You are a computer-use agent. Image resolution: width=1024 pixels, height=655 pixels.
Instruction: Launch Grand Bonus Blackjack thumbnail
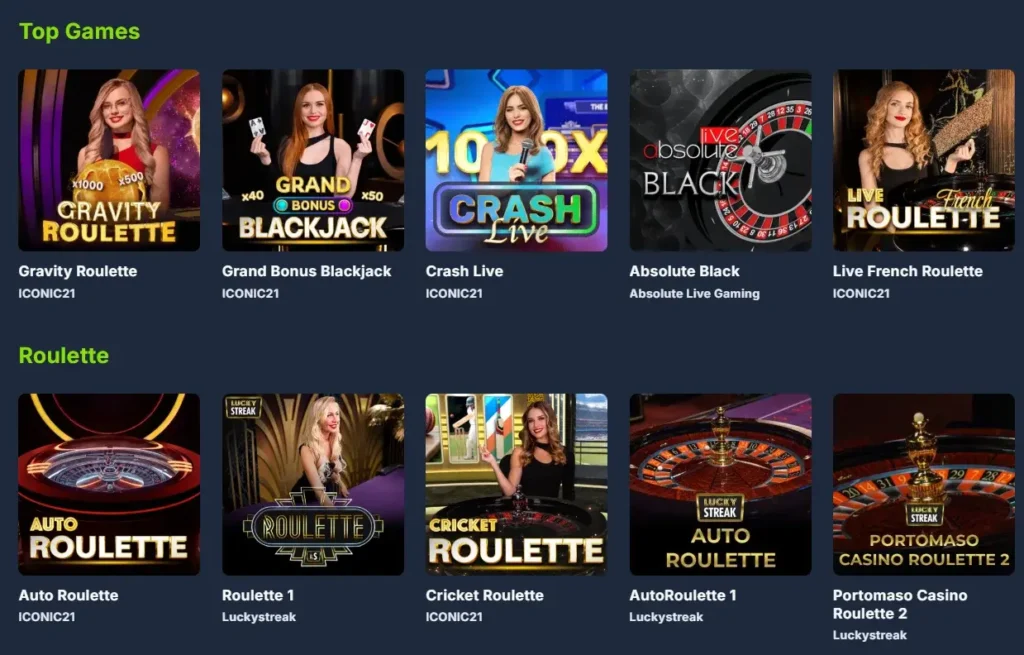313,160
